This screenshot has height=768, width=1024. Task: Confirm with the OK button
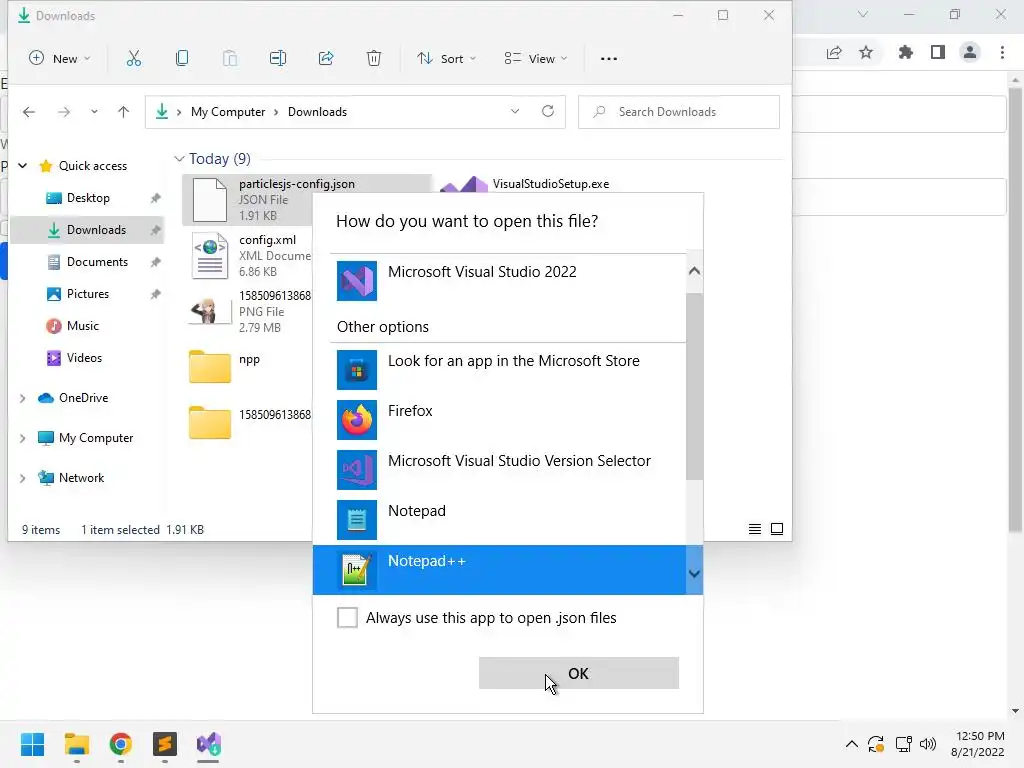pyautogui.click(x=579, y=673)
